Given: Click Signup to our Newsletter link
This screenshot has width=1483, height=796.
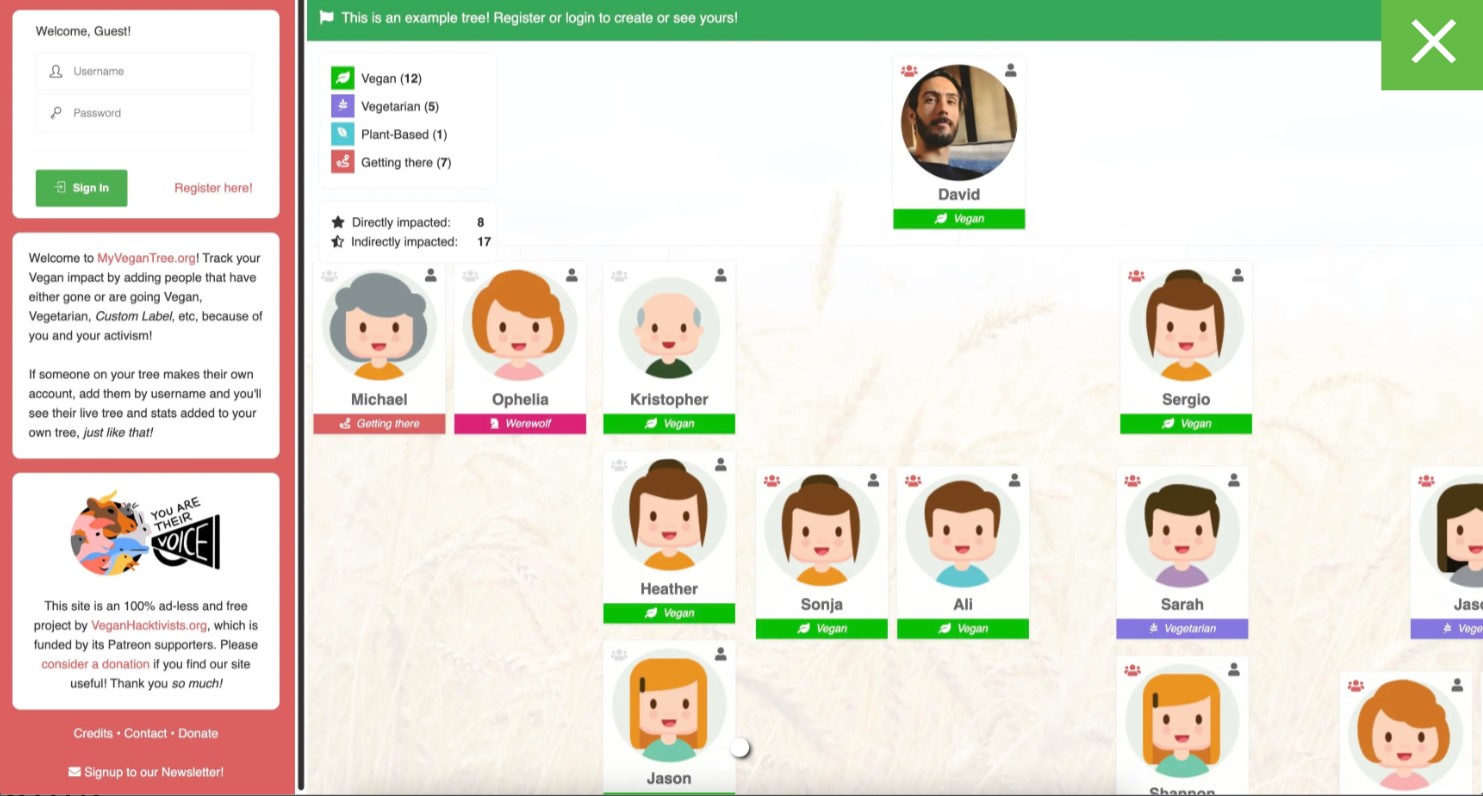Looking at the screenshot, I should (146, 772).
